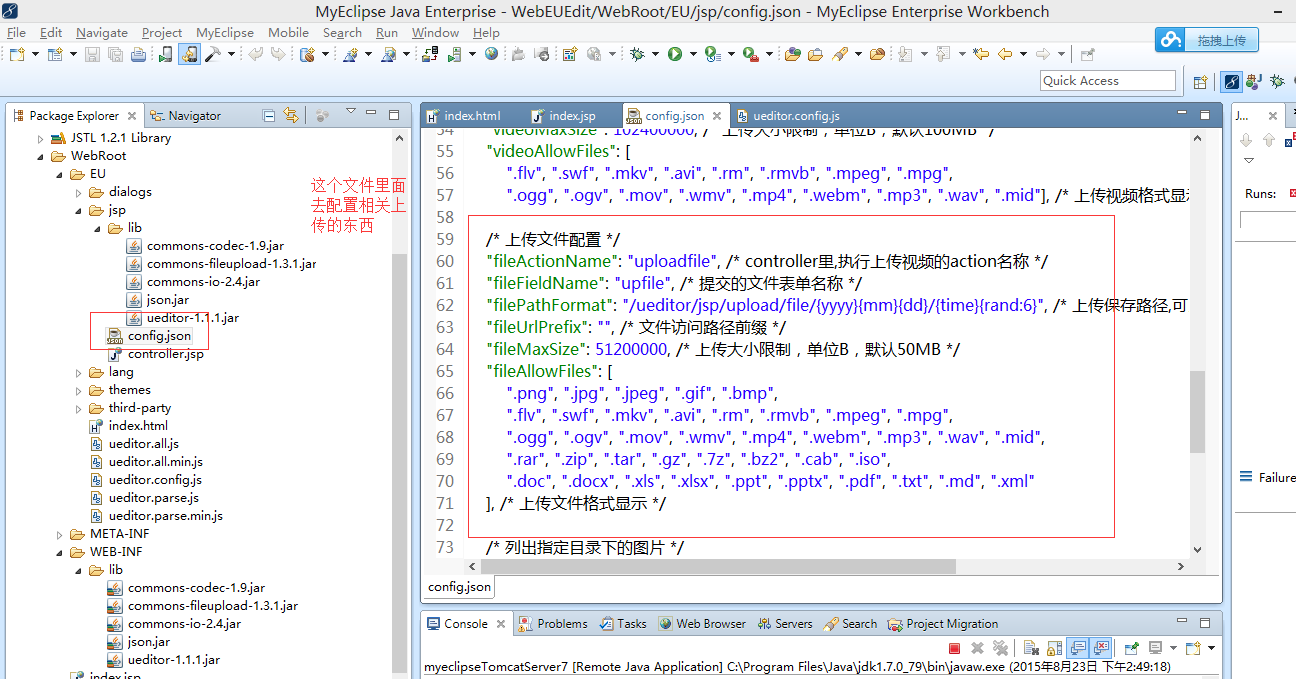Toggle the highlighted mobile toolbar button
Viewport: 1296px width, 679px height.
[189, 54]
